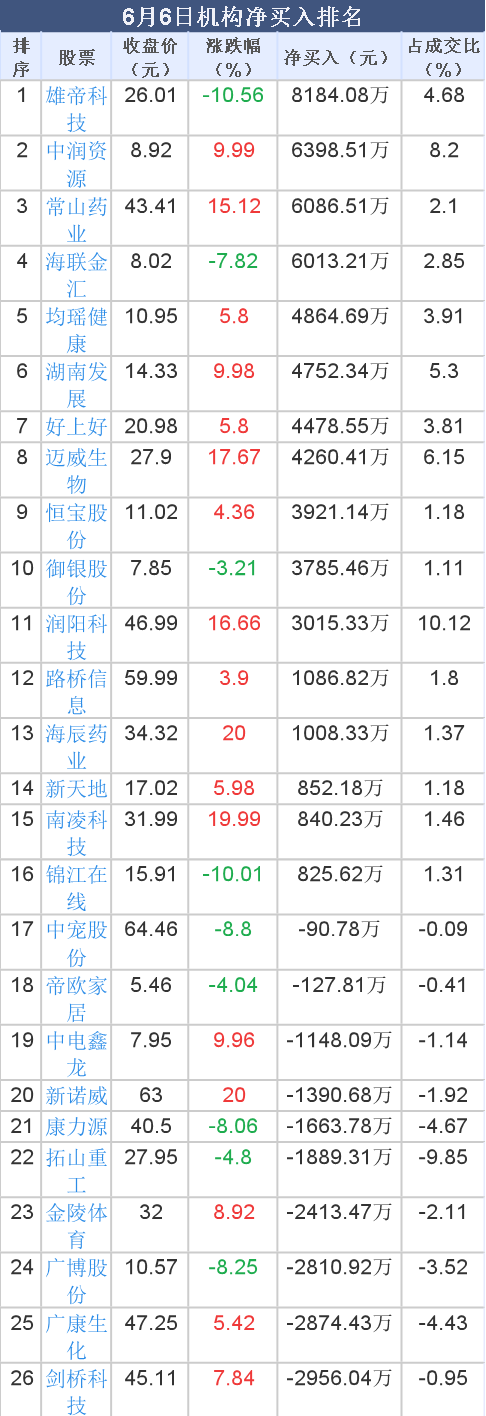Open the 好上好 stock link

pyautogui.click(x=77, y=427)
